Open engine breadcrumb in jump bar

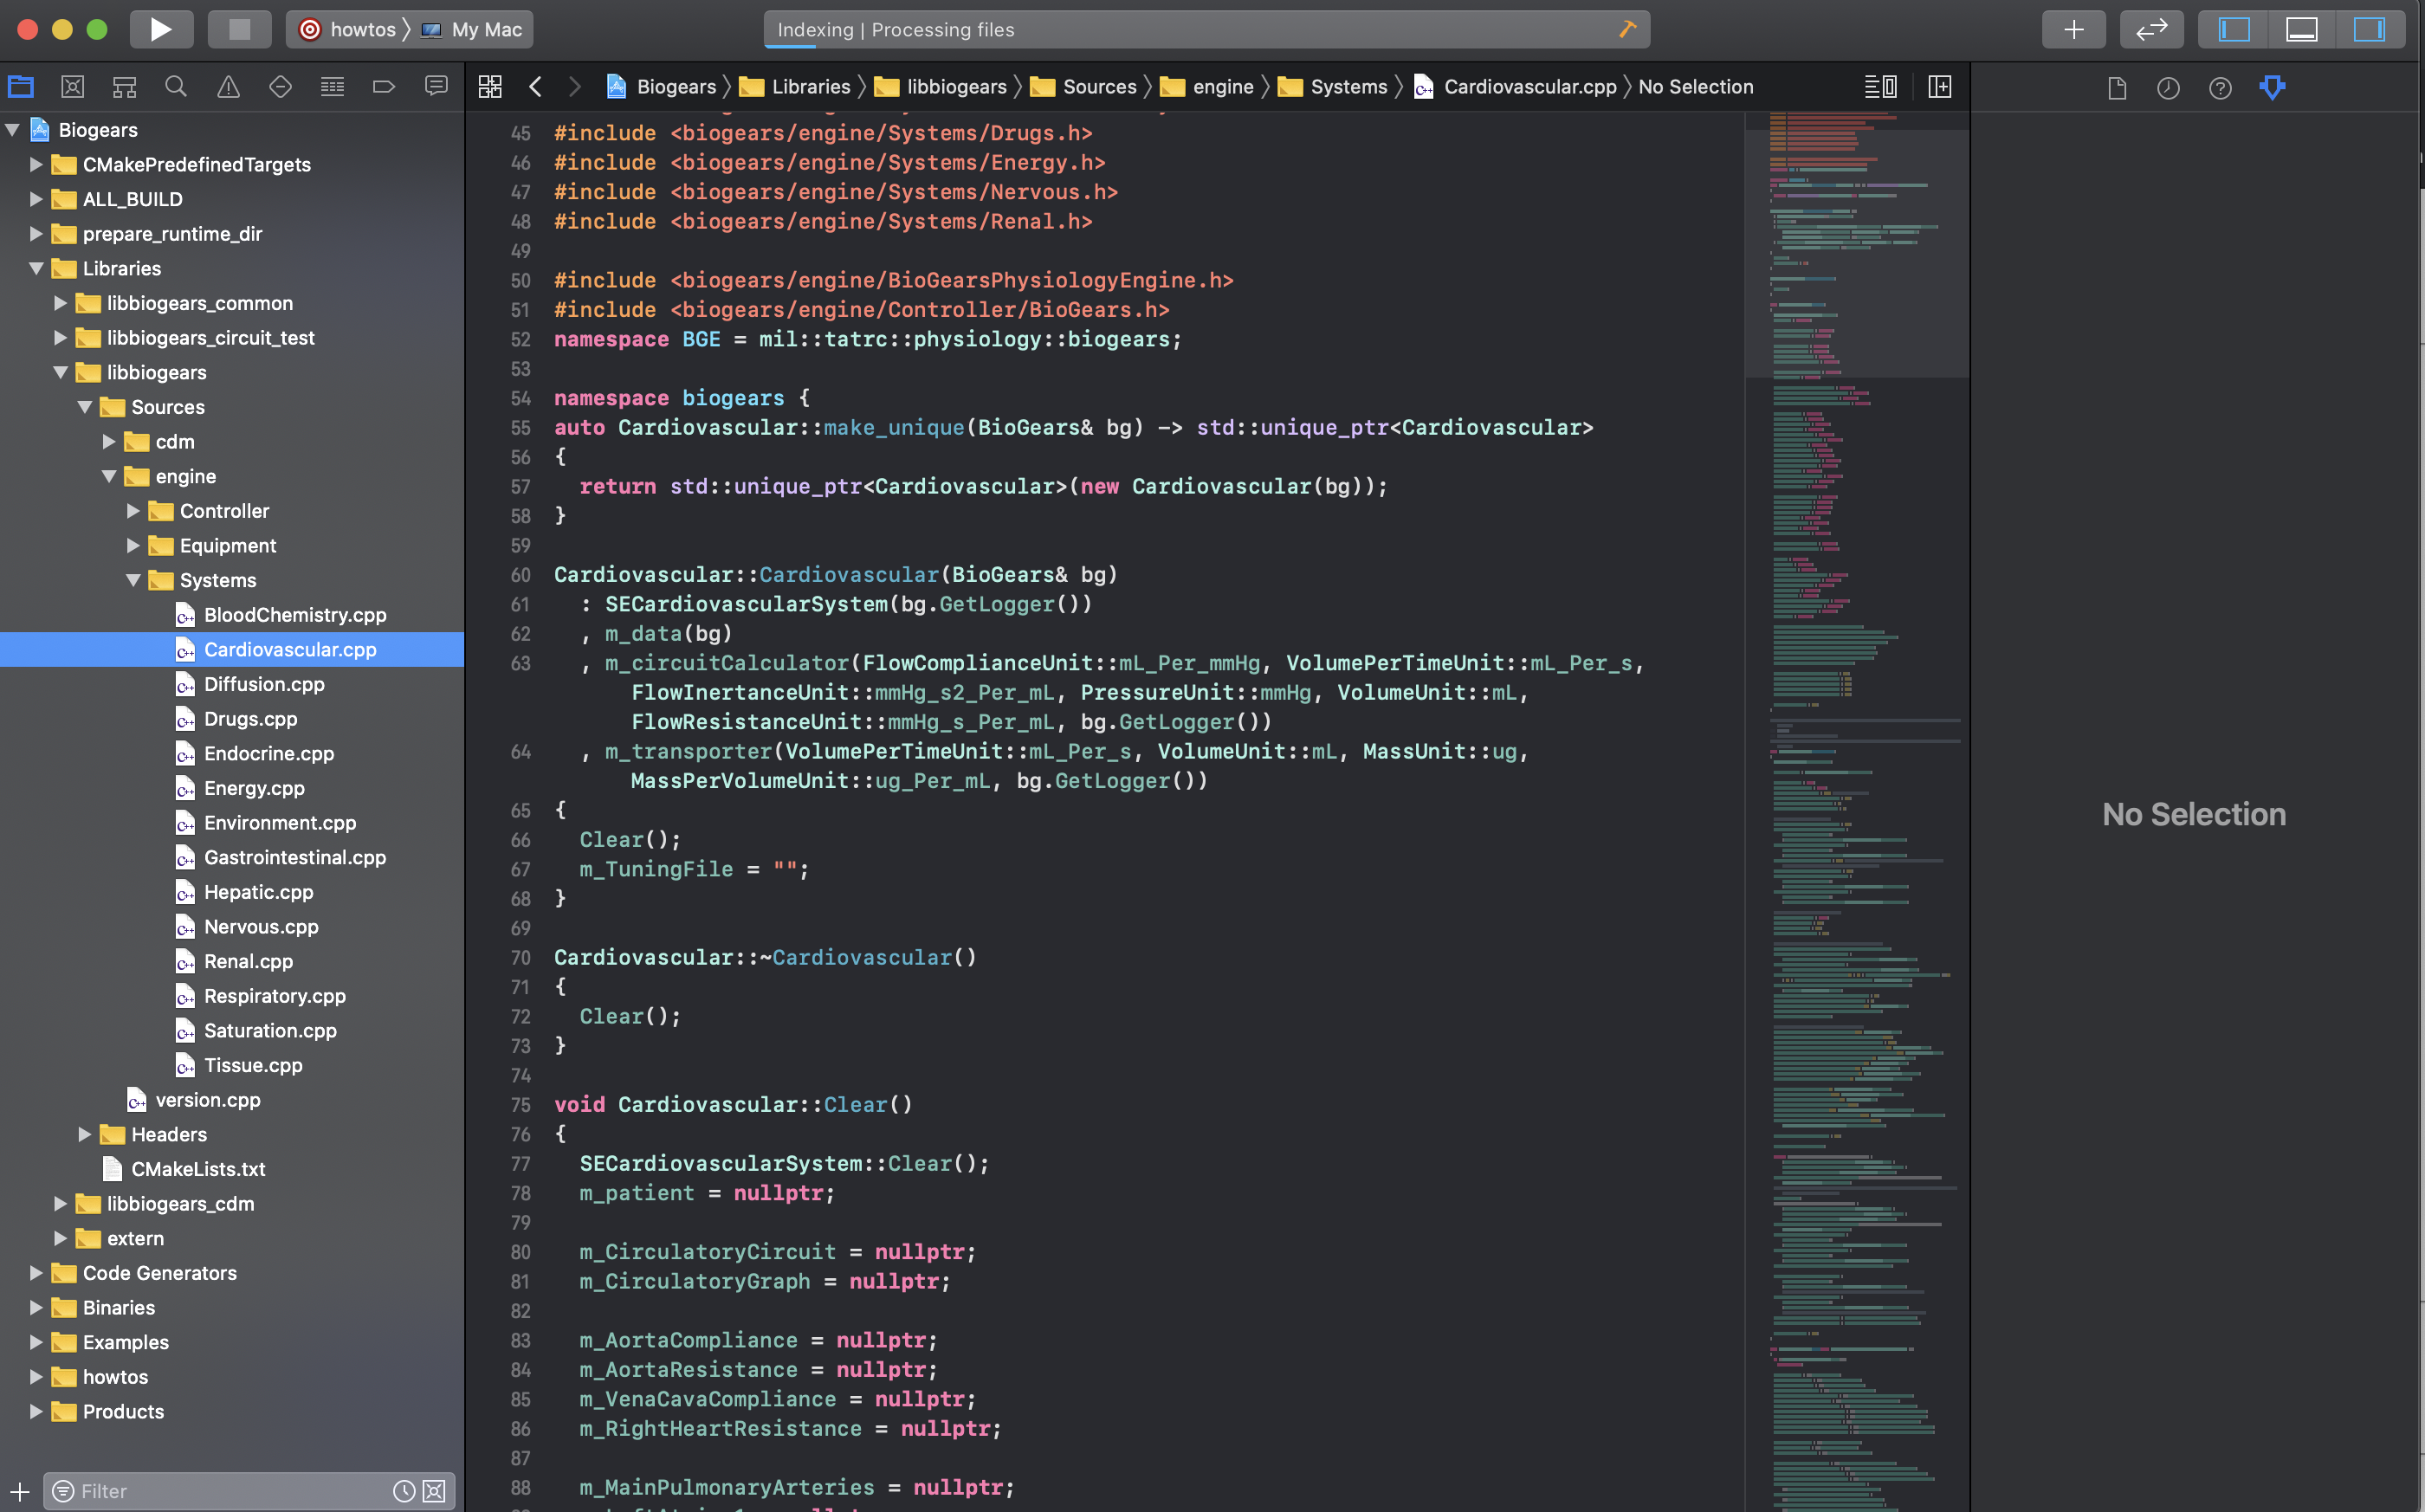(x=1207, y=87)
